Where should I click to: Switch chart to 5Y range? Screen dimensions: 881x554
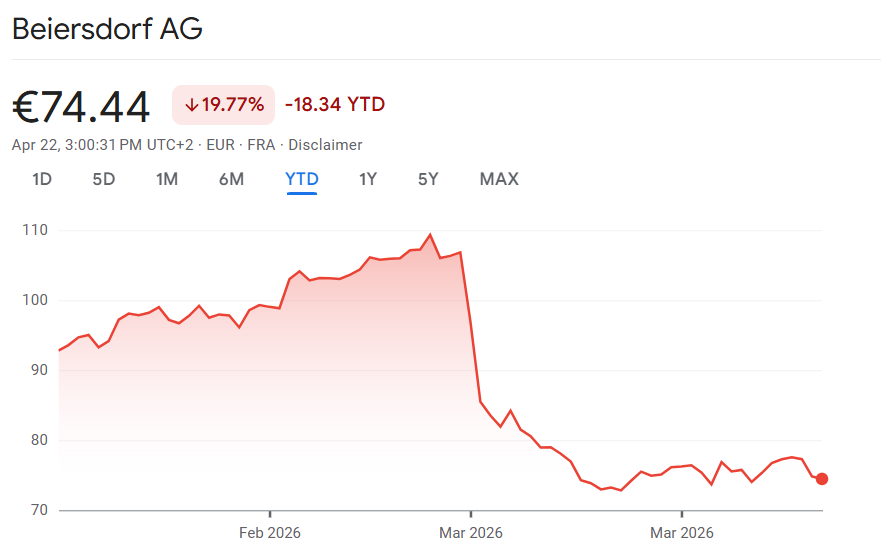coord(428,179)
